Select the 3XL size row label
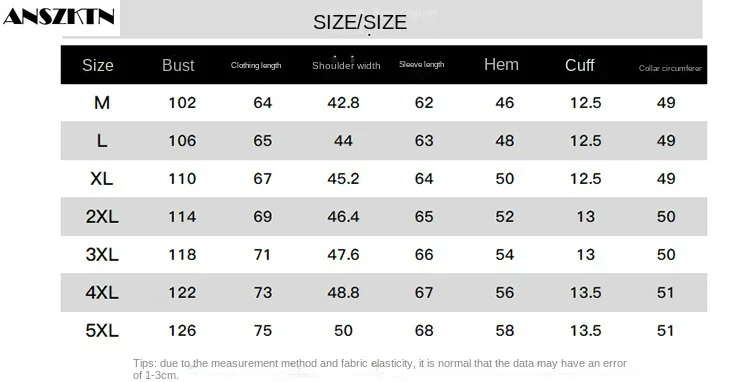The image size is (750, 382). [x=102, y=254]
